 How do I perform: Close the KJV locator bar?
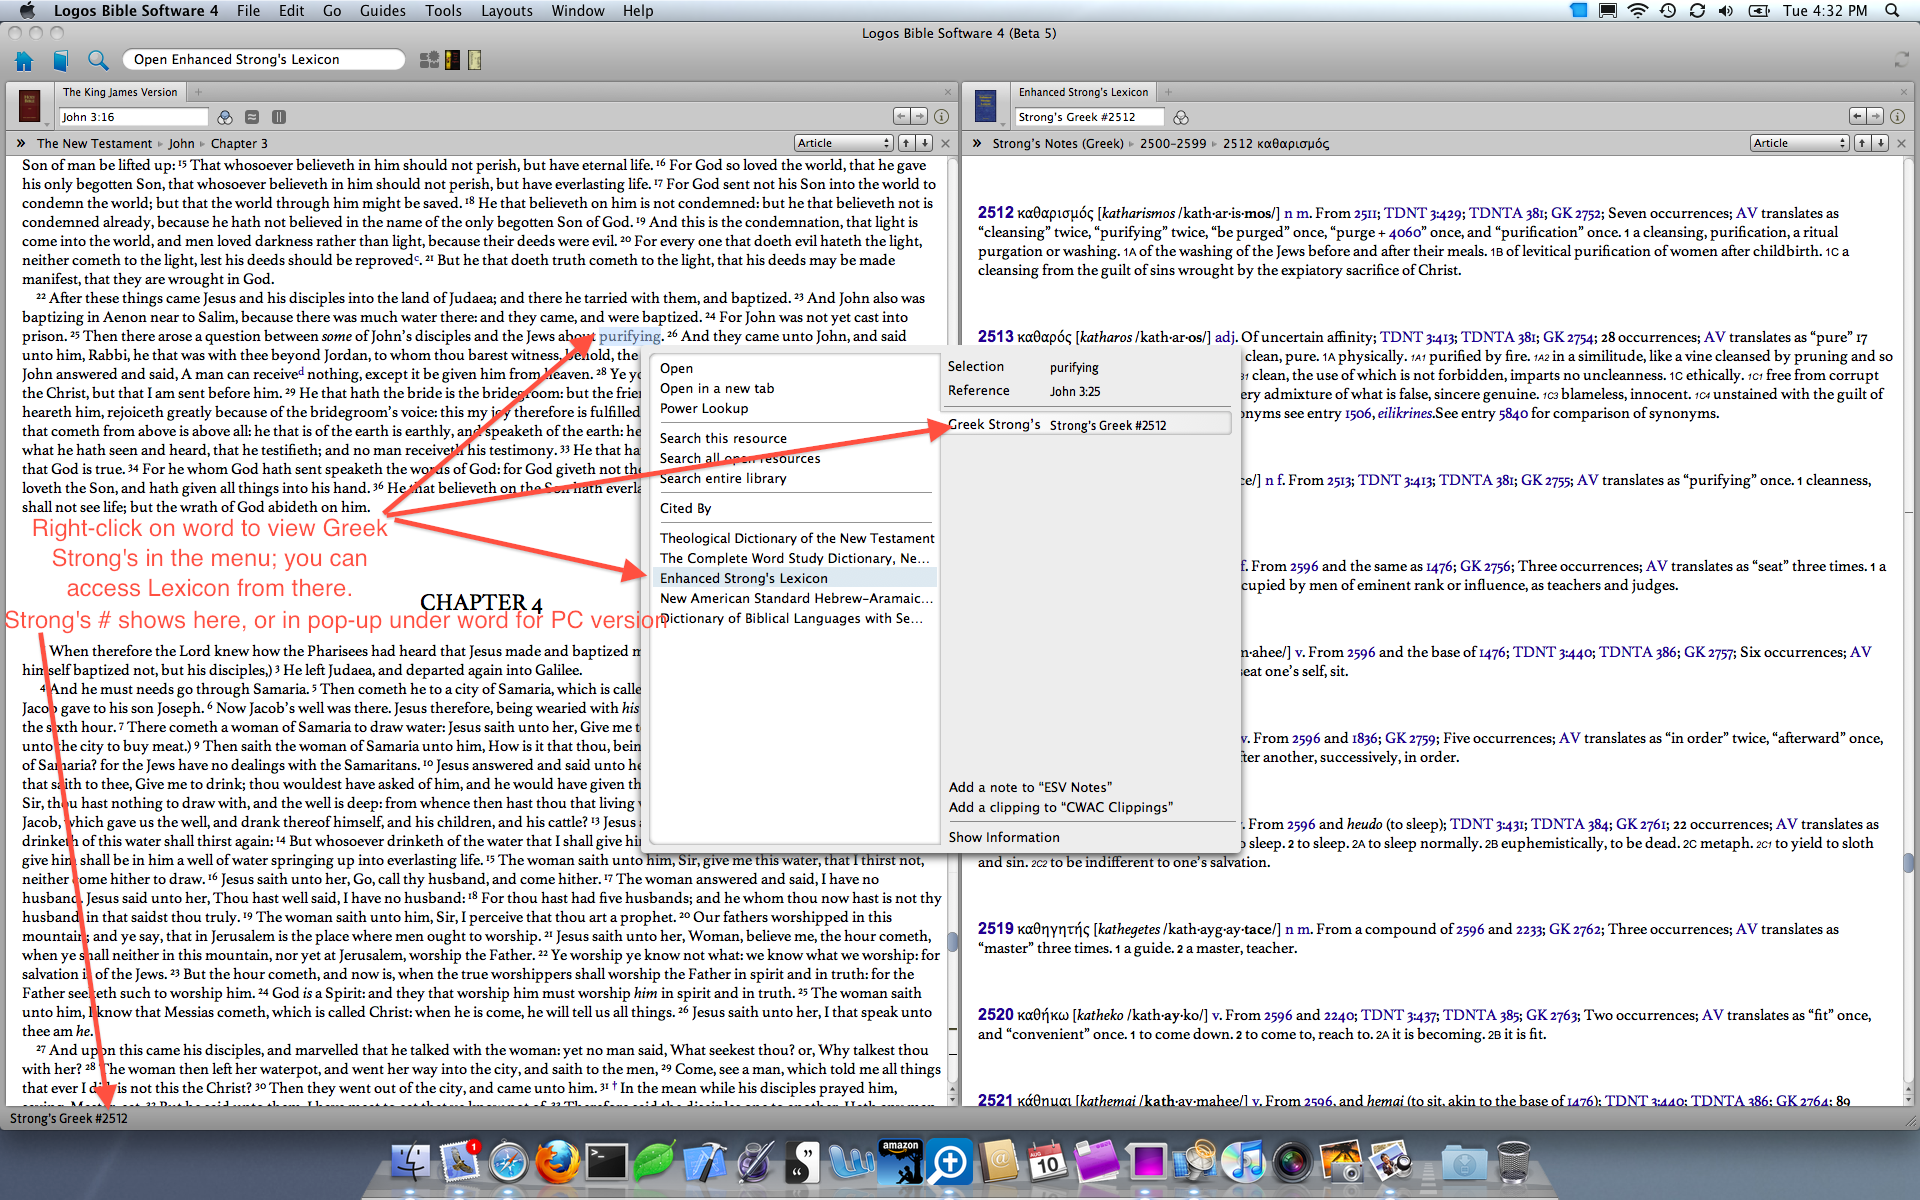pos(946,143)
